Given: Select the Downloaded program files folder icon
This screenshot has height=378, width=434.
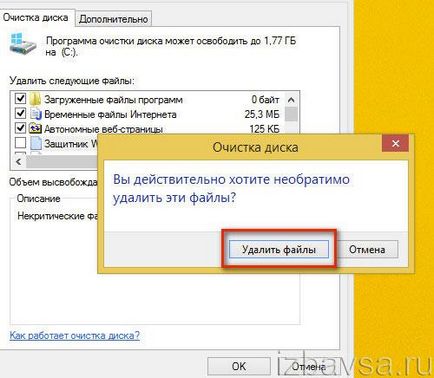Looking at the screenshot, I should [x=35, y=99].
